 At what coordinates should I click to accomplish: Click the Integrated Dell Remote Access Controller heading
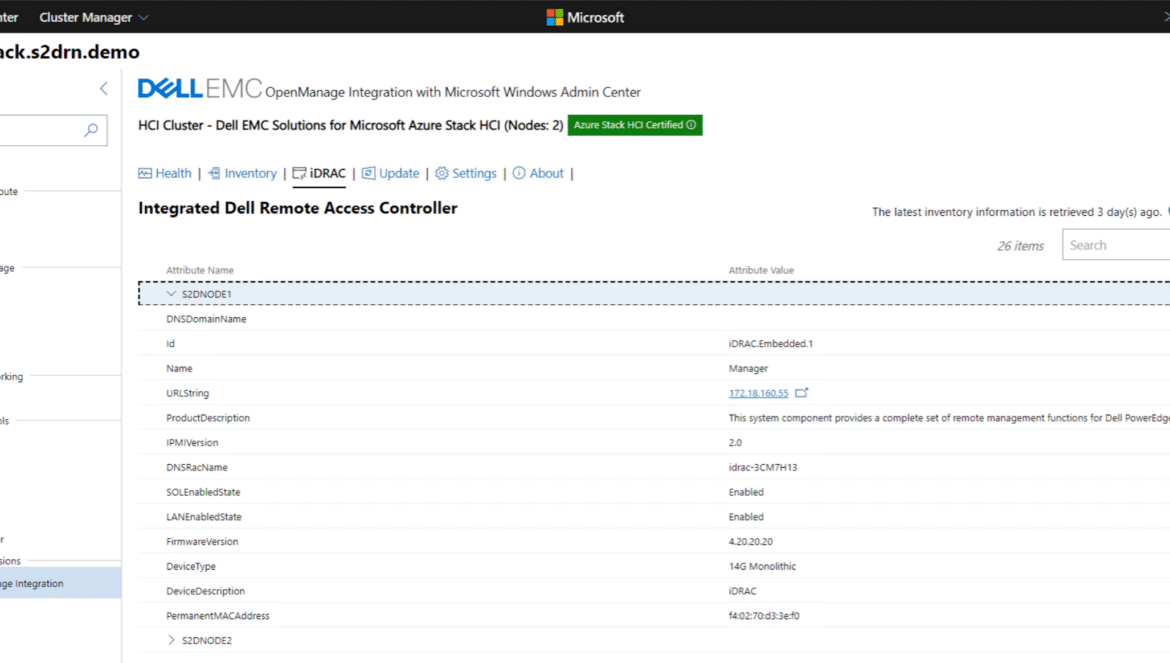point(298,208)
